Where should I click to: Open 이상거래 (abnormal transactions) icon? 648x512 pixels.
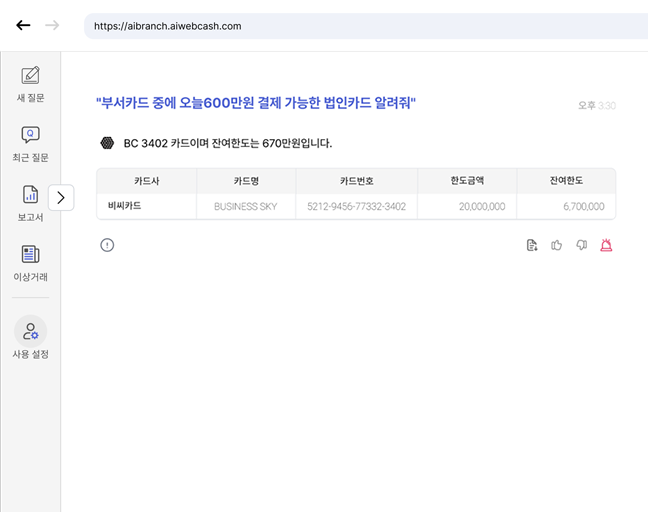click(x=30, y=256)
